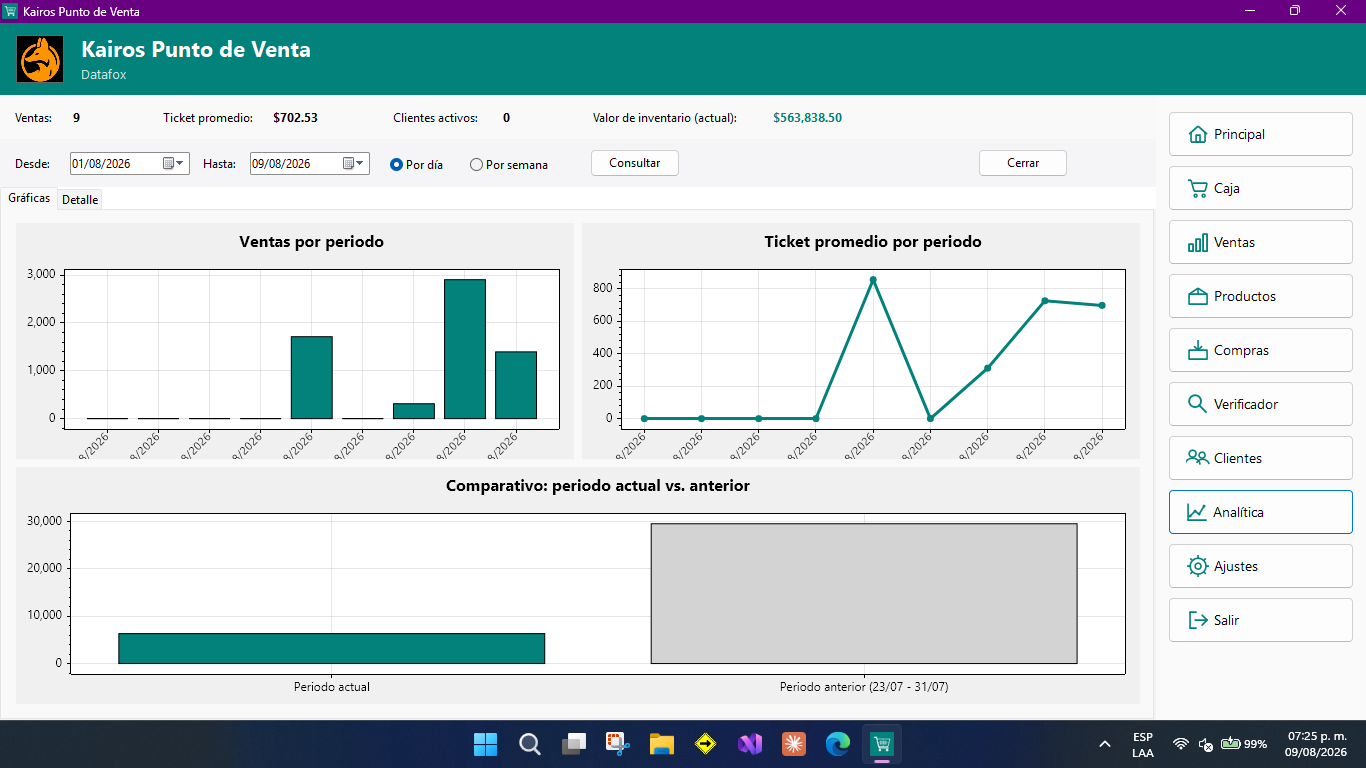Click the tallest bar in Ventas por periodo
This screenshot has height=768, width=1366.
pyautogui.click(x=465, y=349)
